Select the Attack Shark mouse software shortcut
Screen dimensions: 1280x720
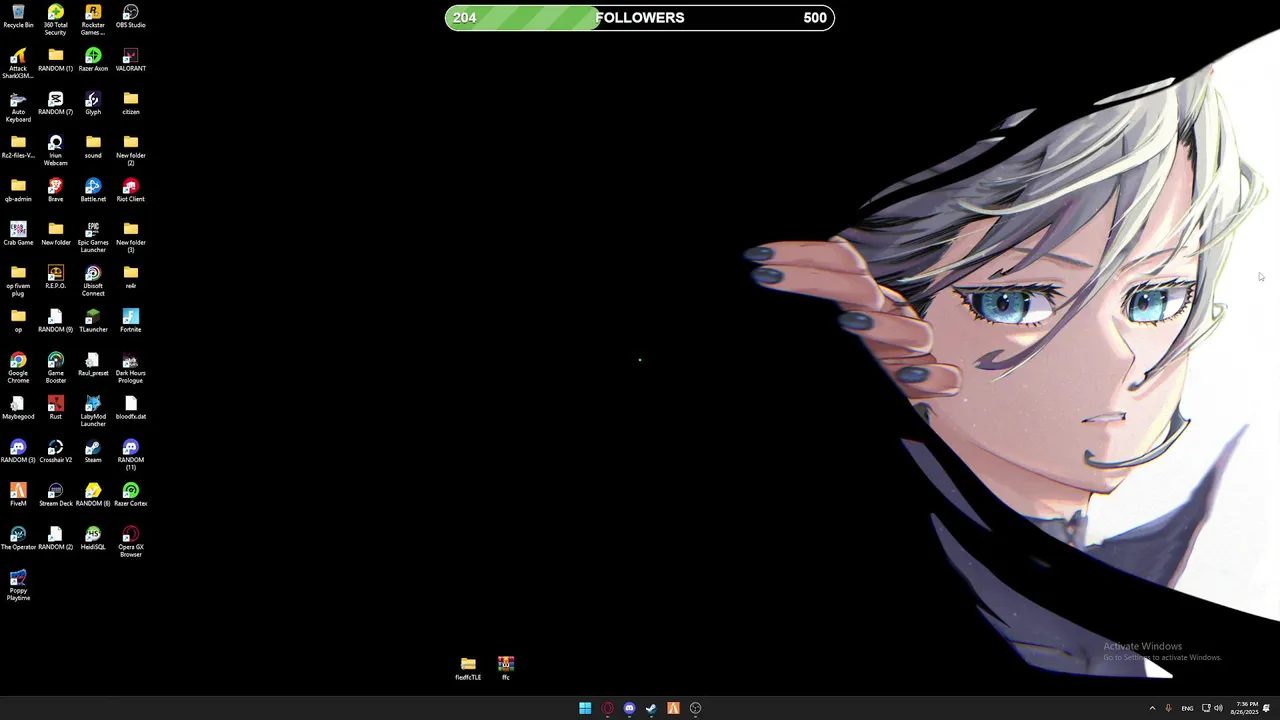pyautogui.click(x=18, y=64)
